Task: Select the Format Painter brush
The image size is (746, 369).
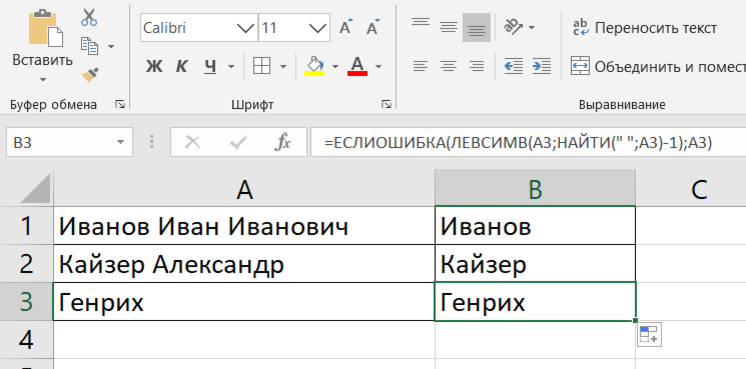Action: pyautogui.click(x=90, y=74)
